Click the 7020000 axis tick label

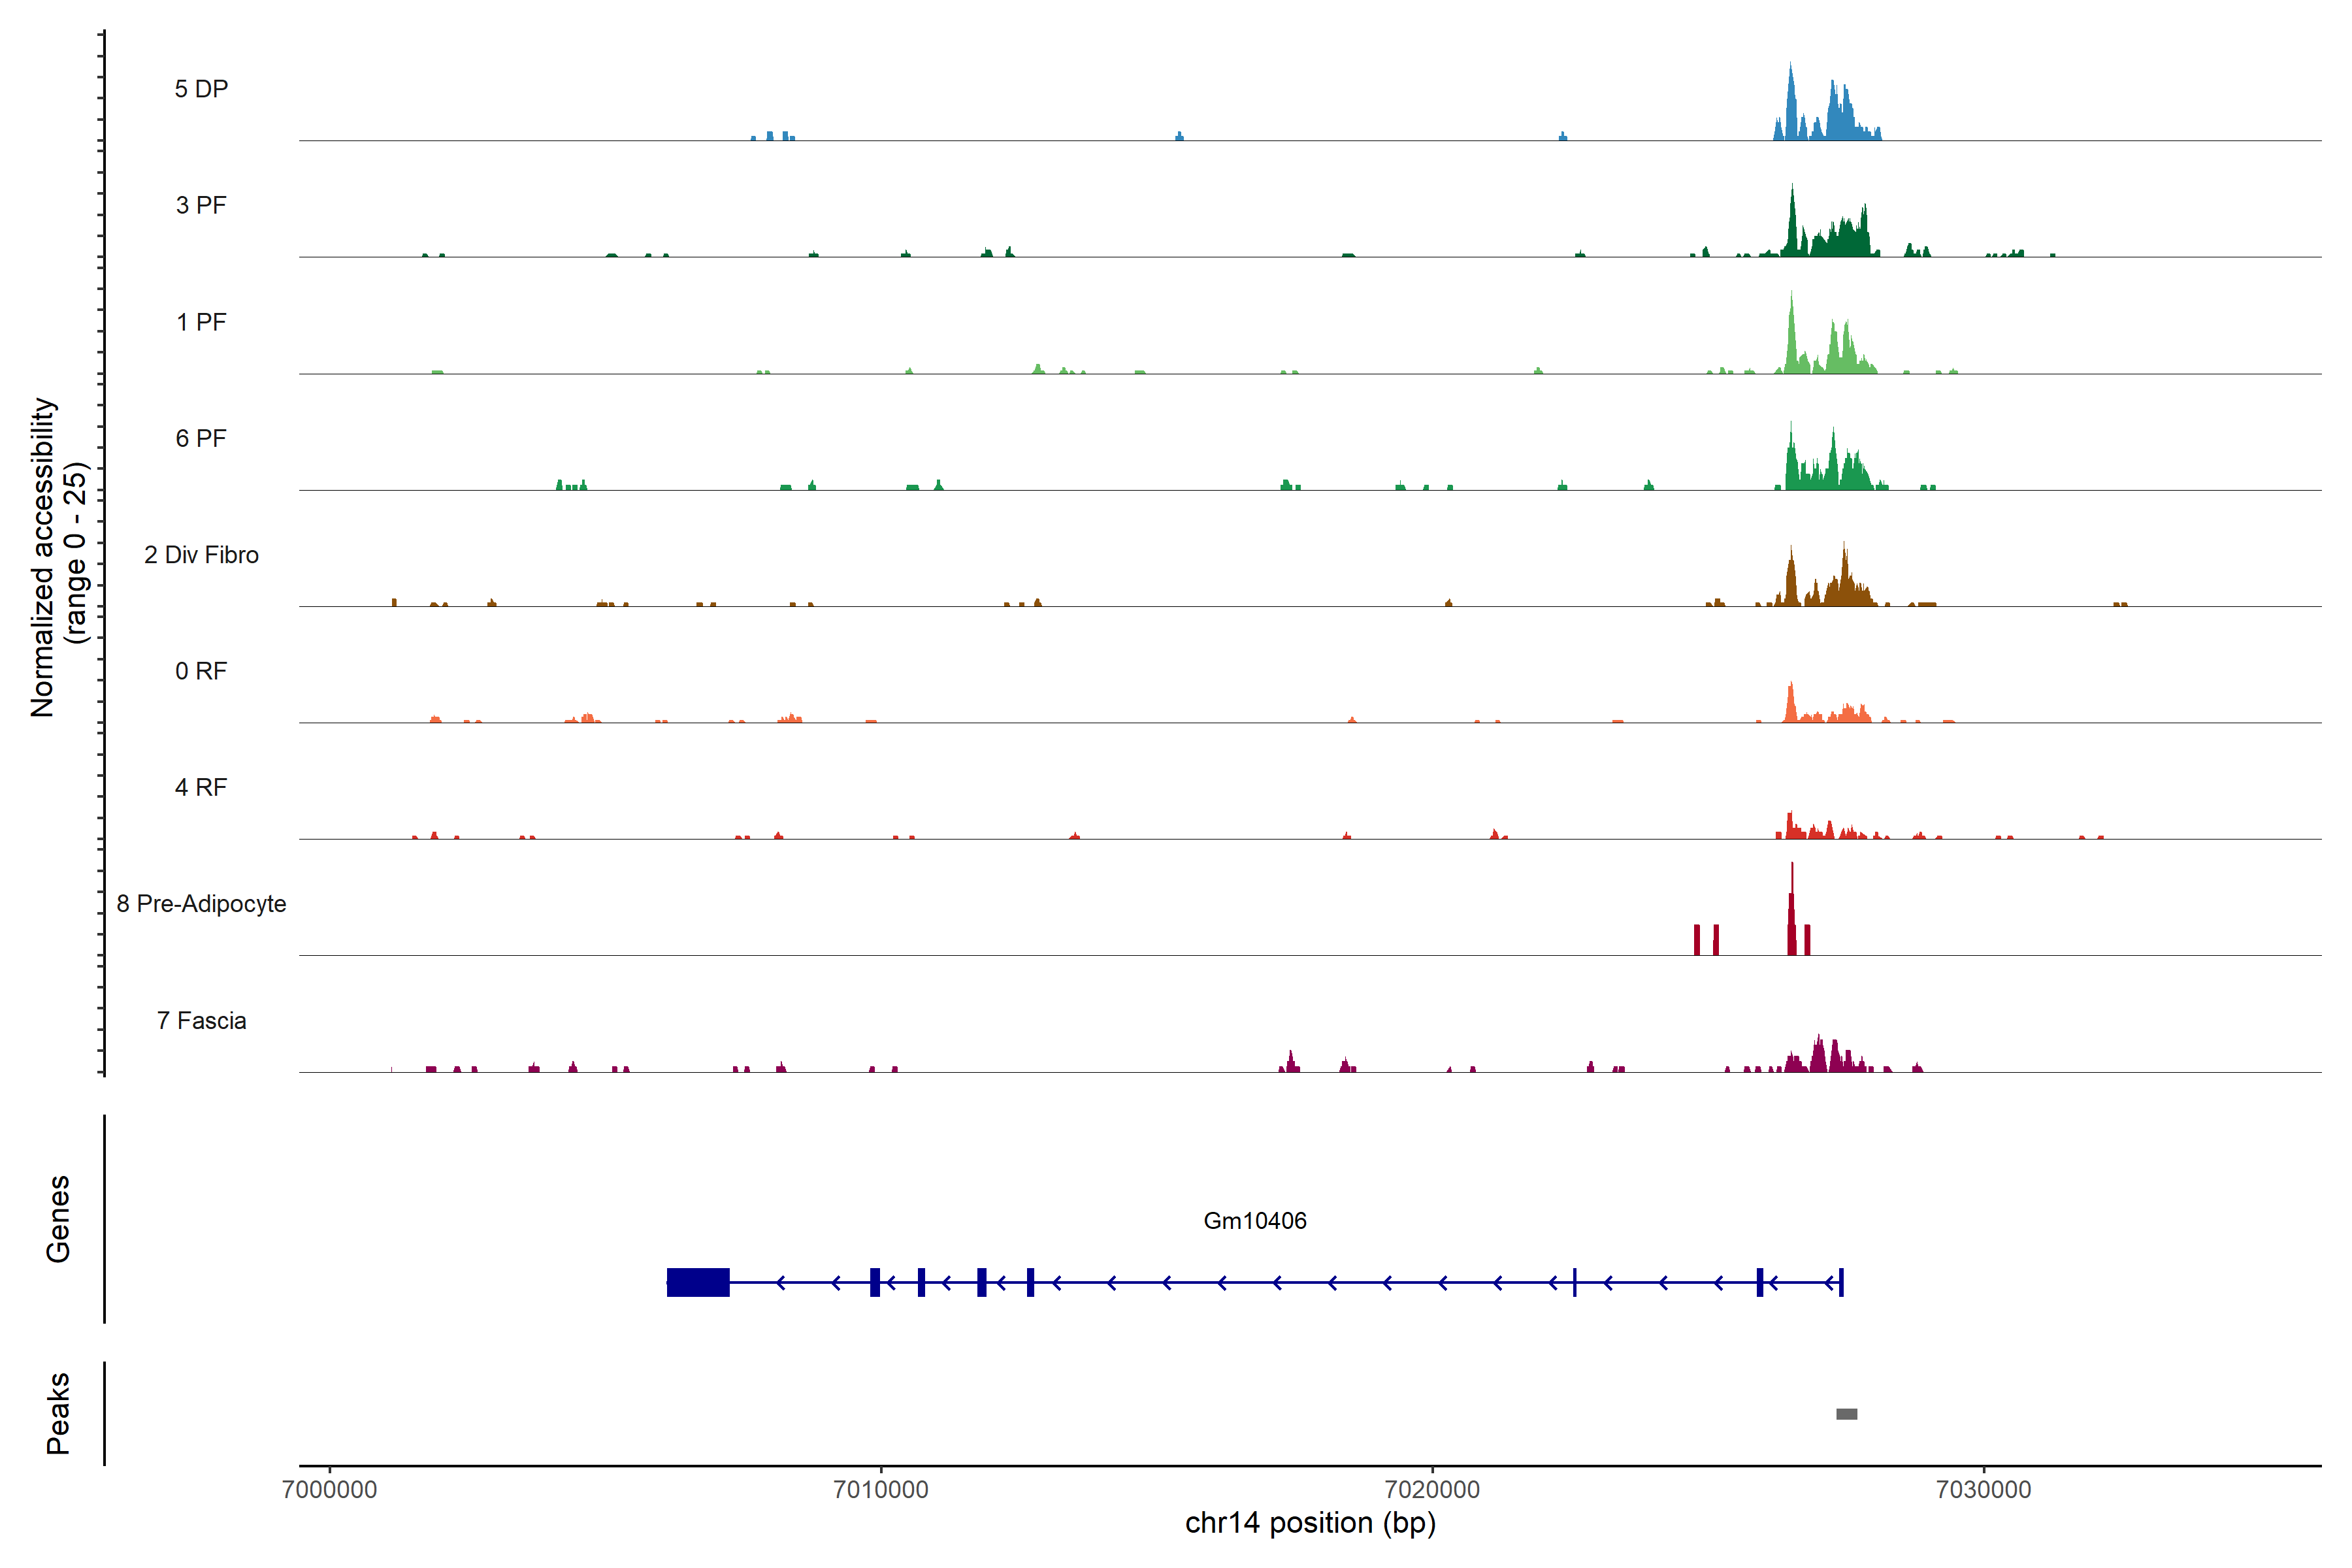click(1432, 1489)
